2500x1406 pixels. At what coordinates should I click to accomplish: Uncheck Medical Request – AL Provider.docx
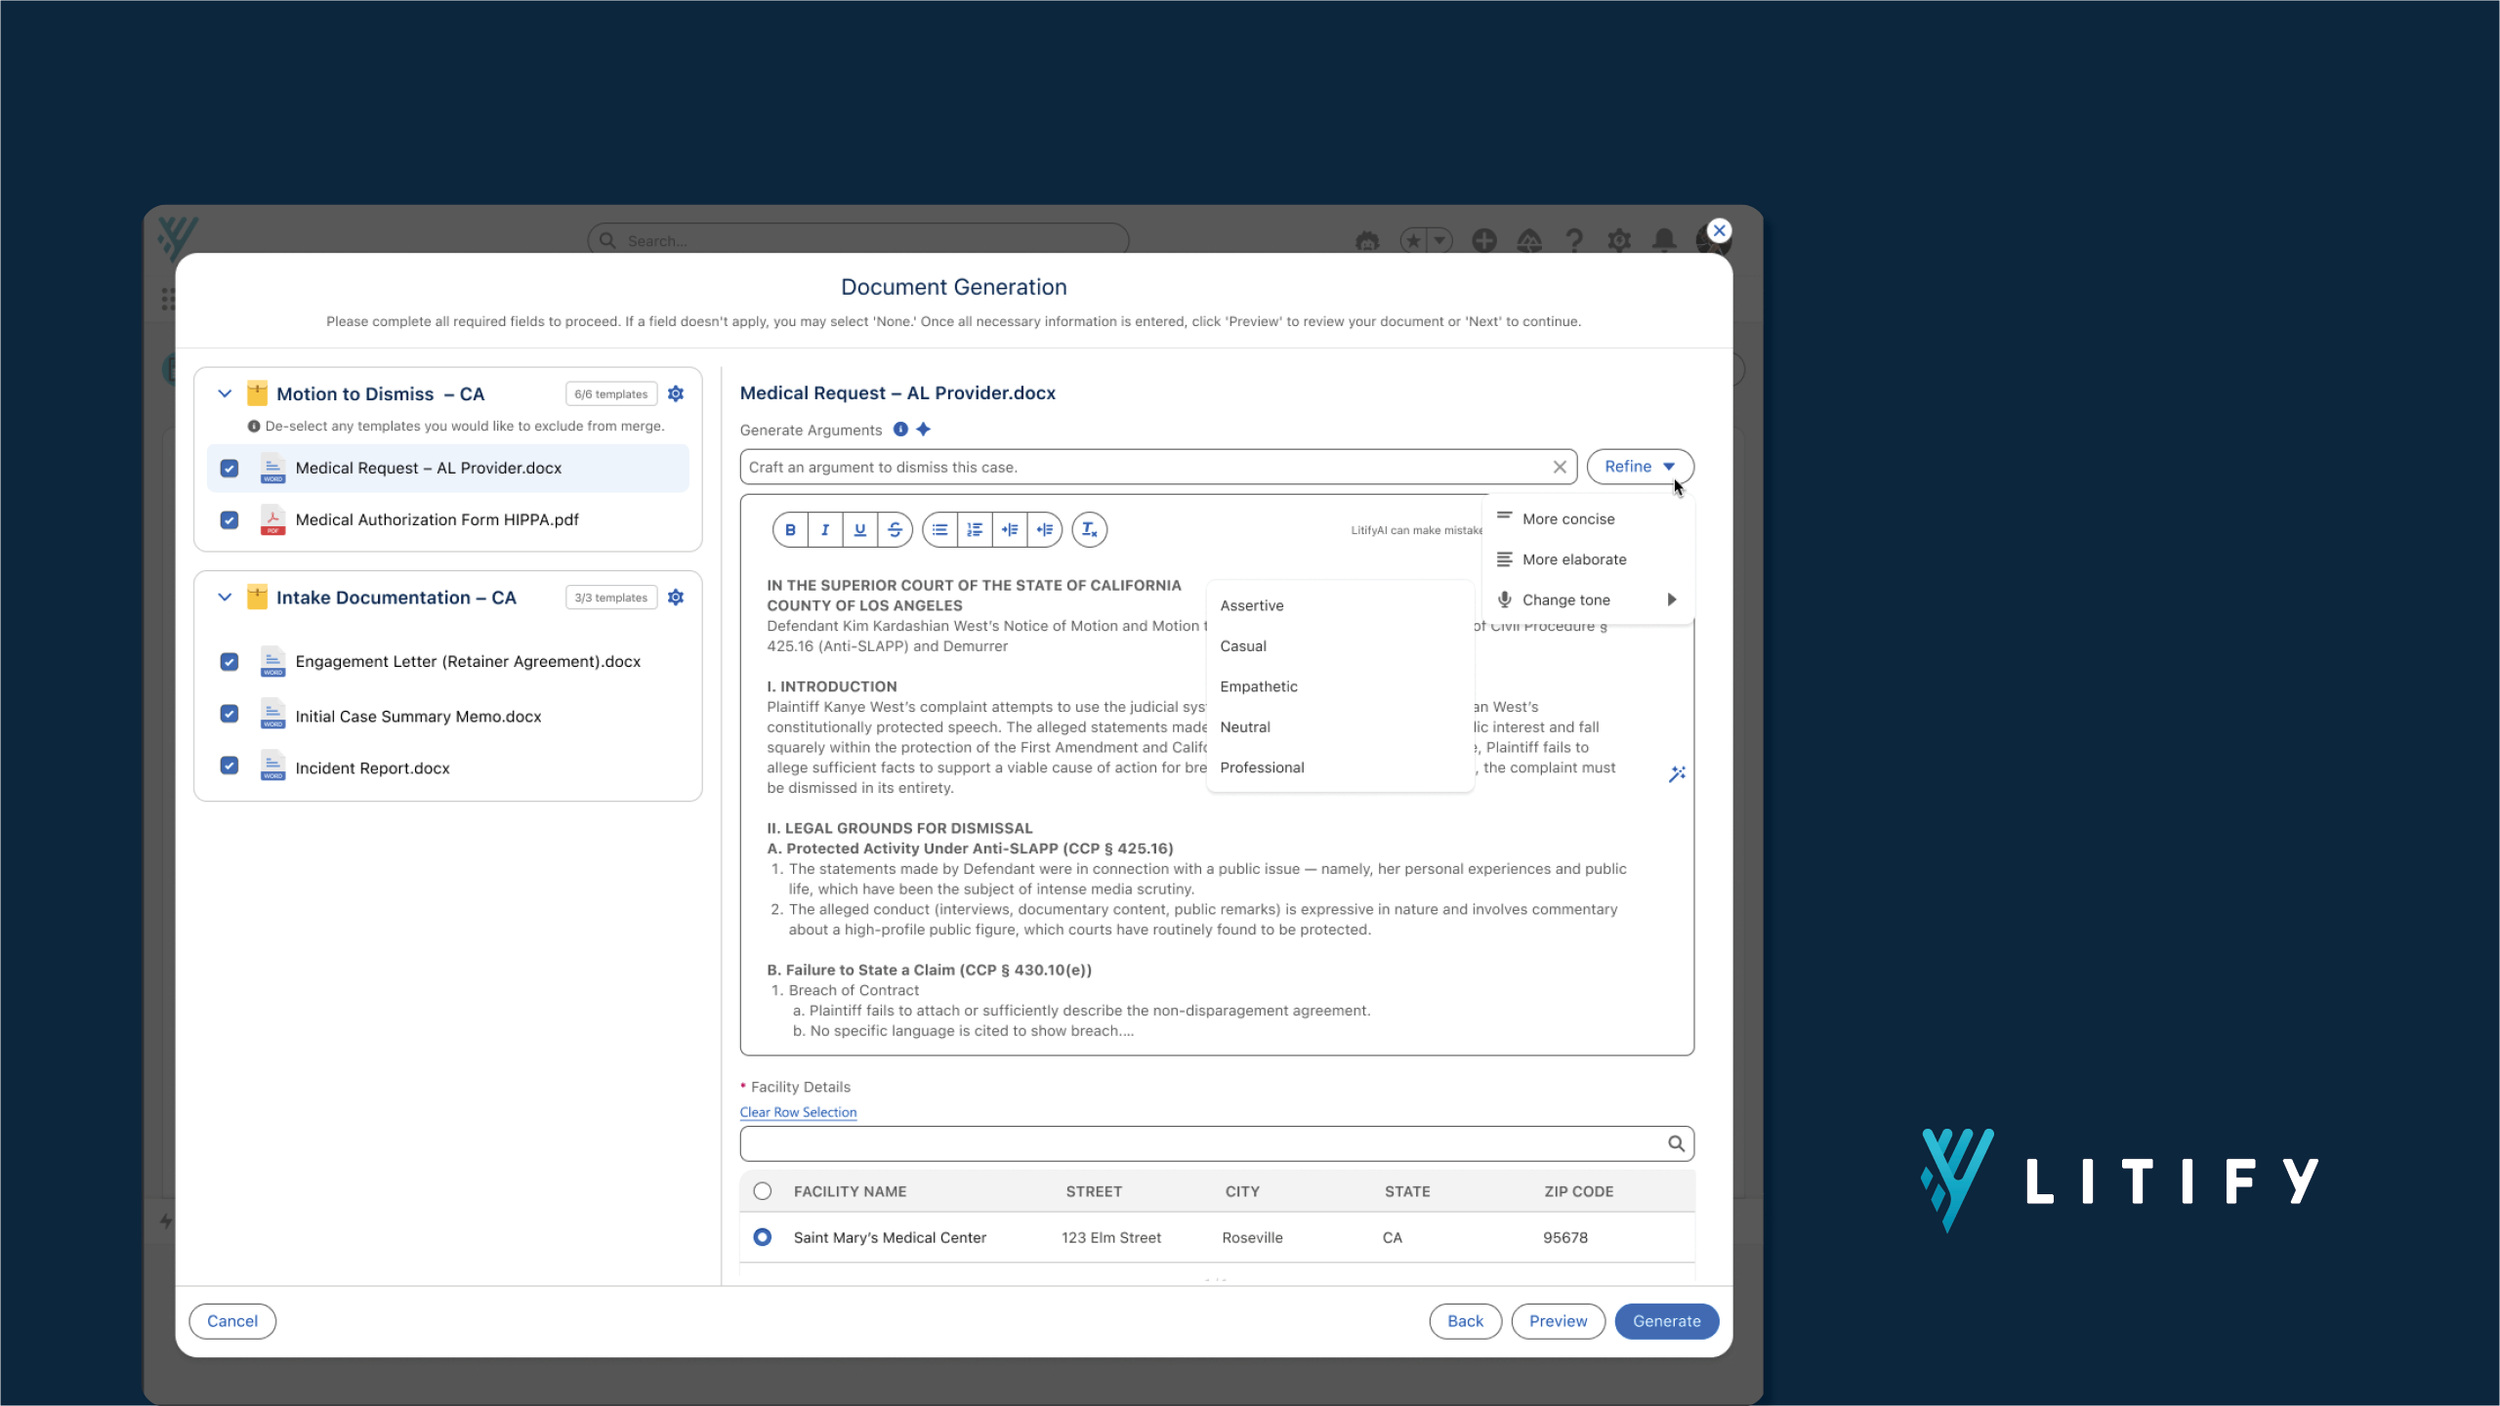tap(229, 468)
